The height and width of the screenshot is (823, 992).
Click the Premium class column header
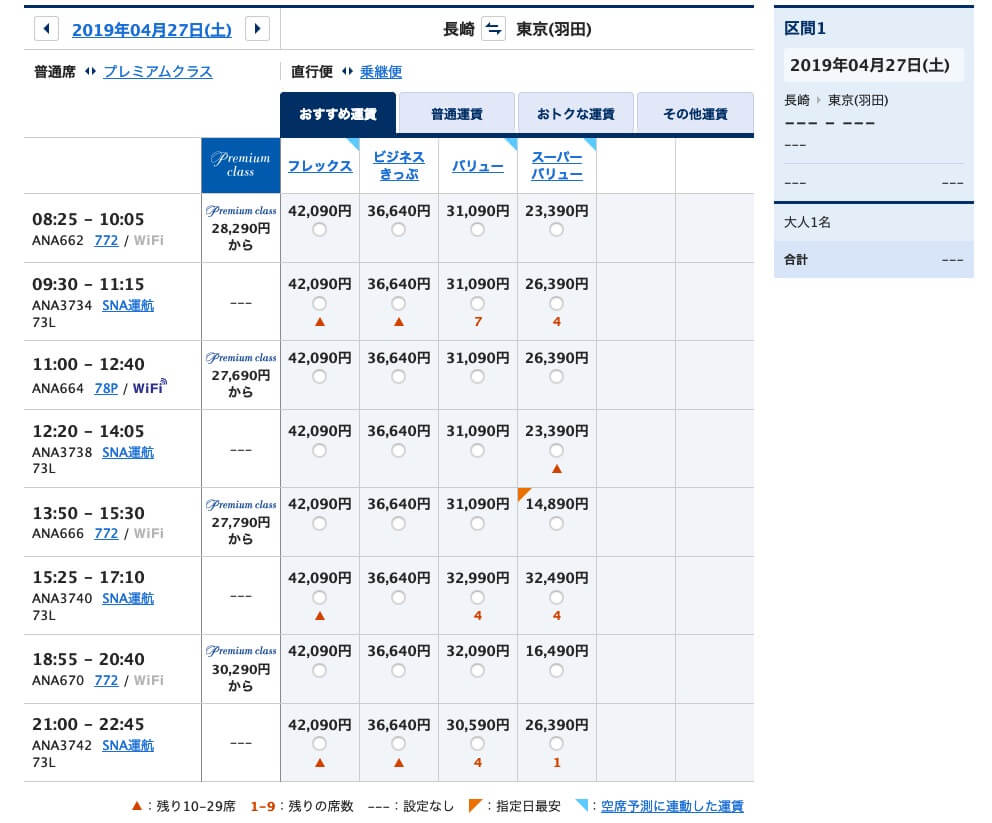click(x=240, y=165)
